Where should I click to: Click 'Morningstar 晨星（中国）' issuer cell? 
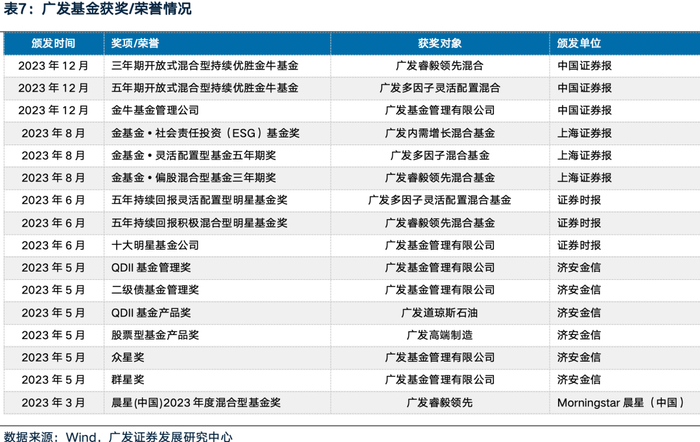(621, 402)
